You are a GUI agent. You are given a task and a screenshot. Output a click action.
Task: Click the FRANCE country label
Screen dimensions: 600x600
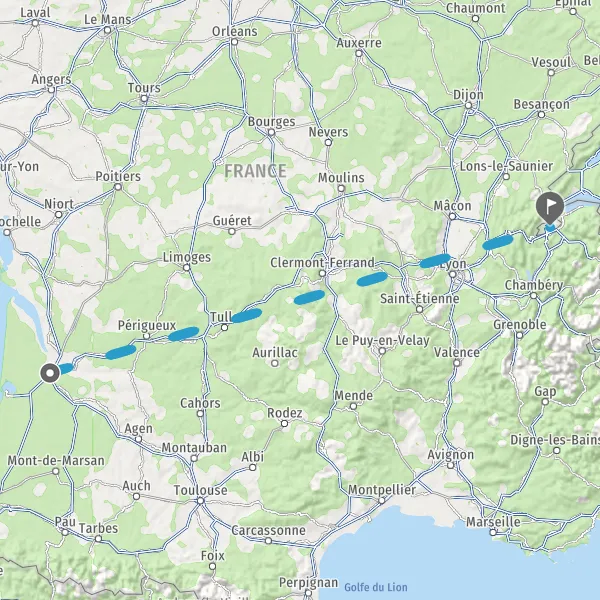pos(255,171)
